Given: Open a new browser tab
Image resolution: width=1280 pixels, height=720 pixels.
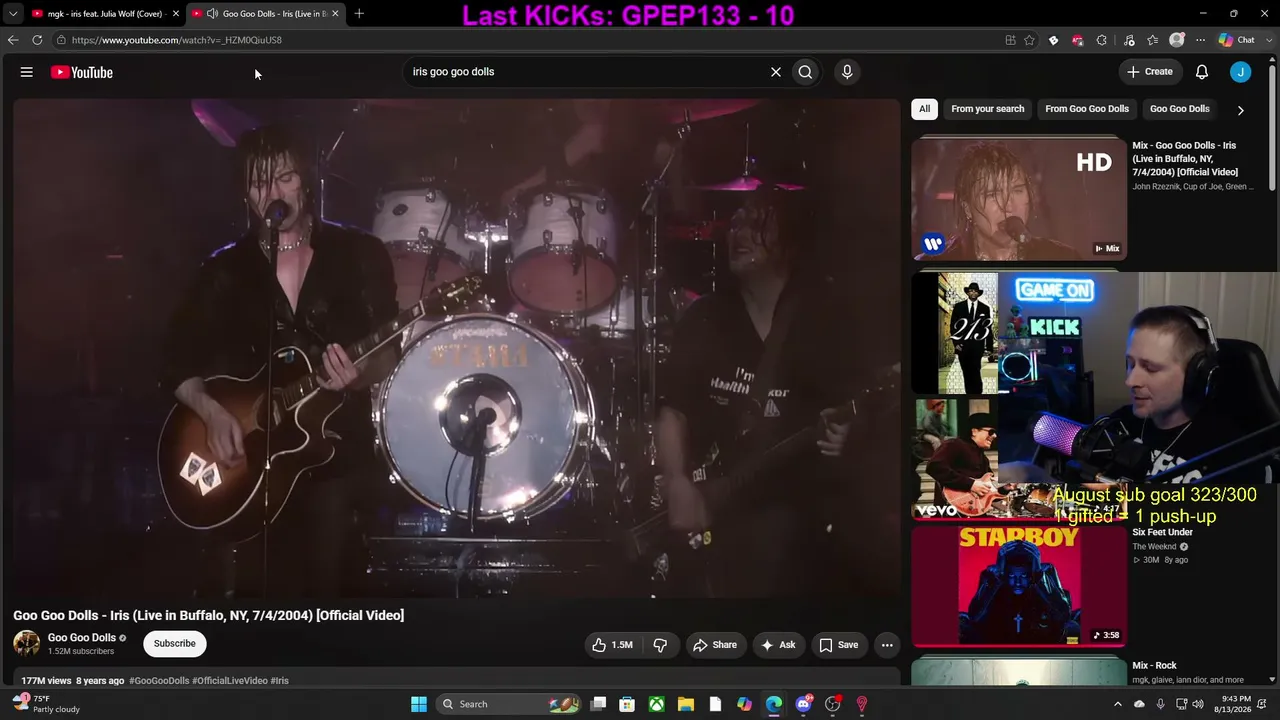Looking at the screenshot, I should [x=359, y=13].
